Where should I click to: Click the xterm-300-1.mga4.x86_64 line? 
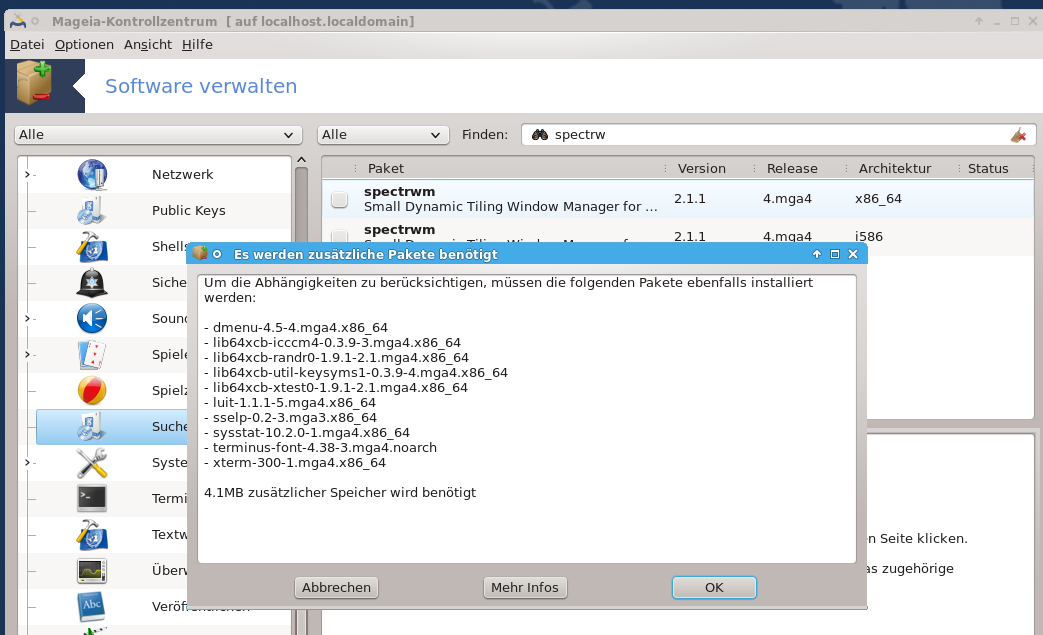pyautogui.click(x=295, y=463)
